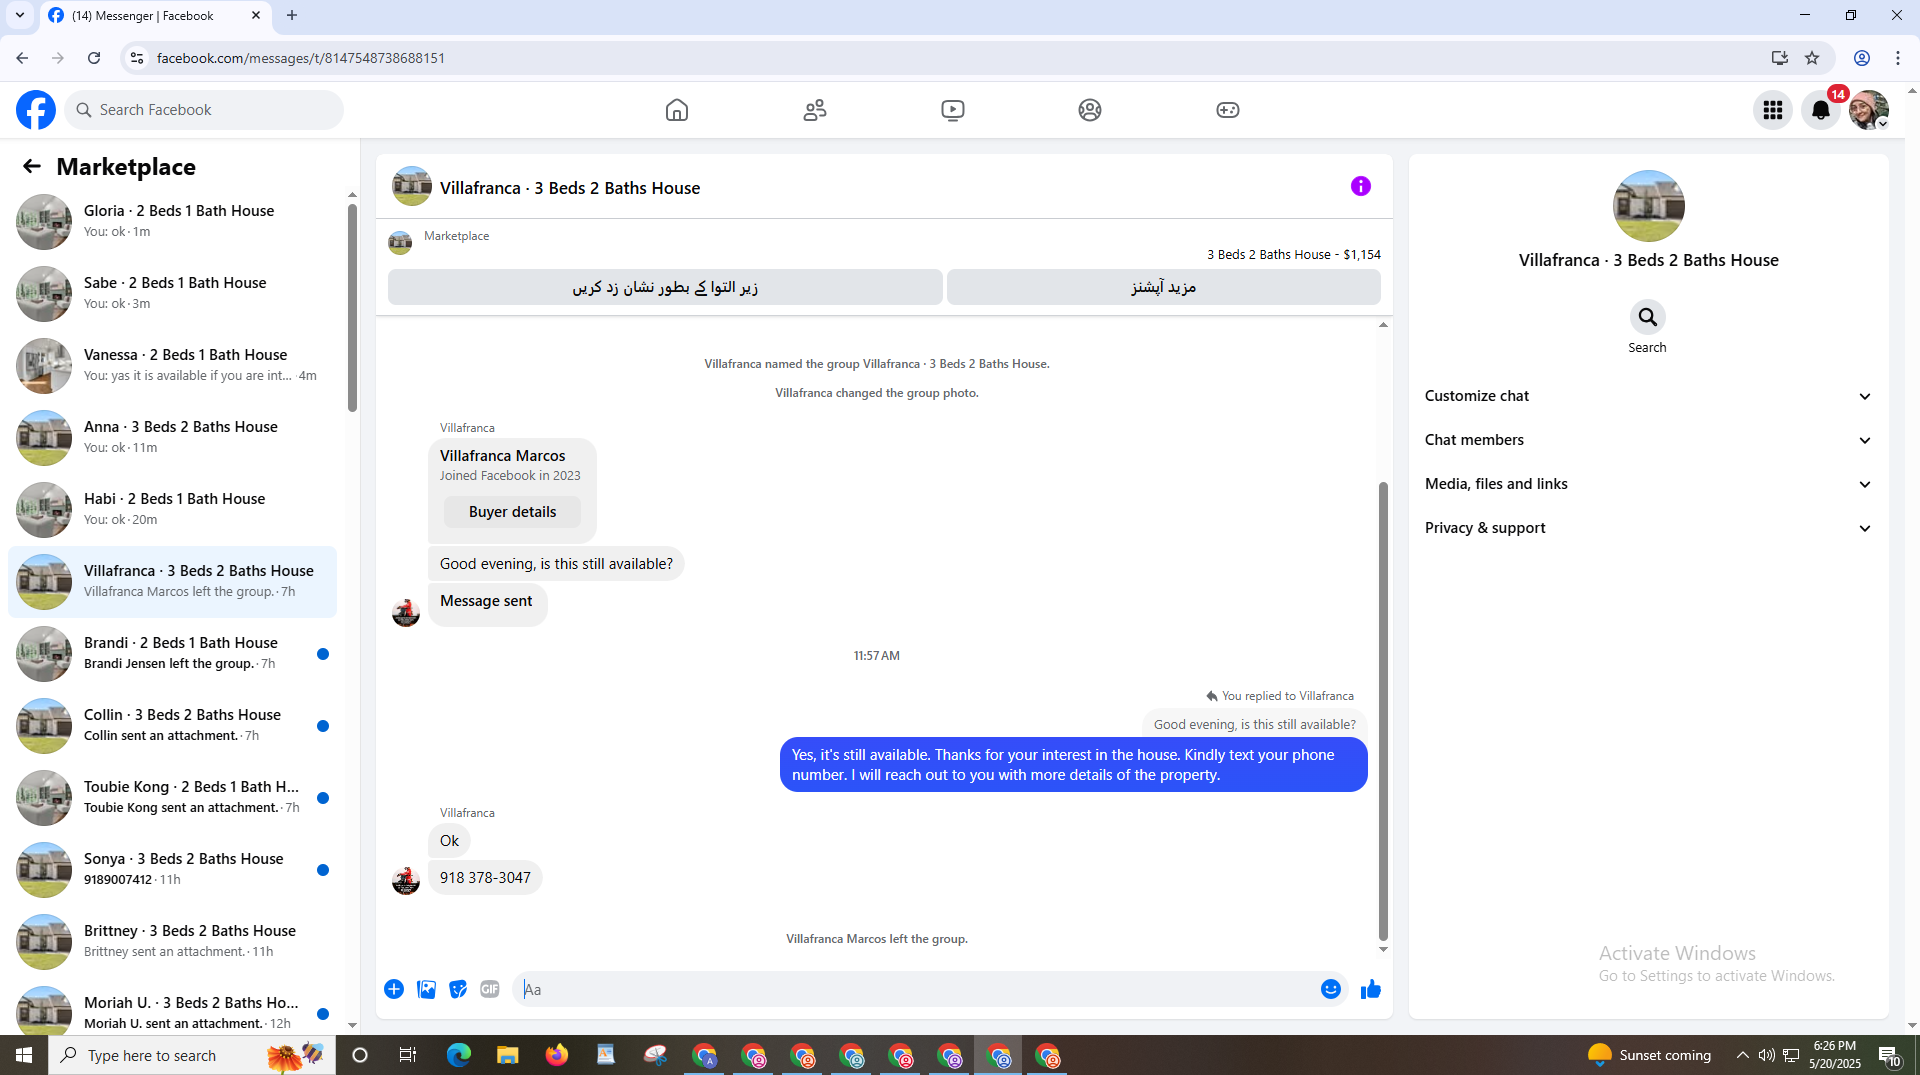This screenshot has width=1920, height=1075.
Task: Open Brandi 2 Beds 1 Bath House chat
Action: [172, 653]
